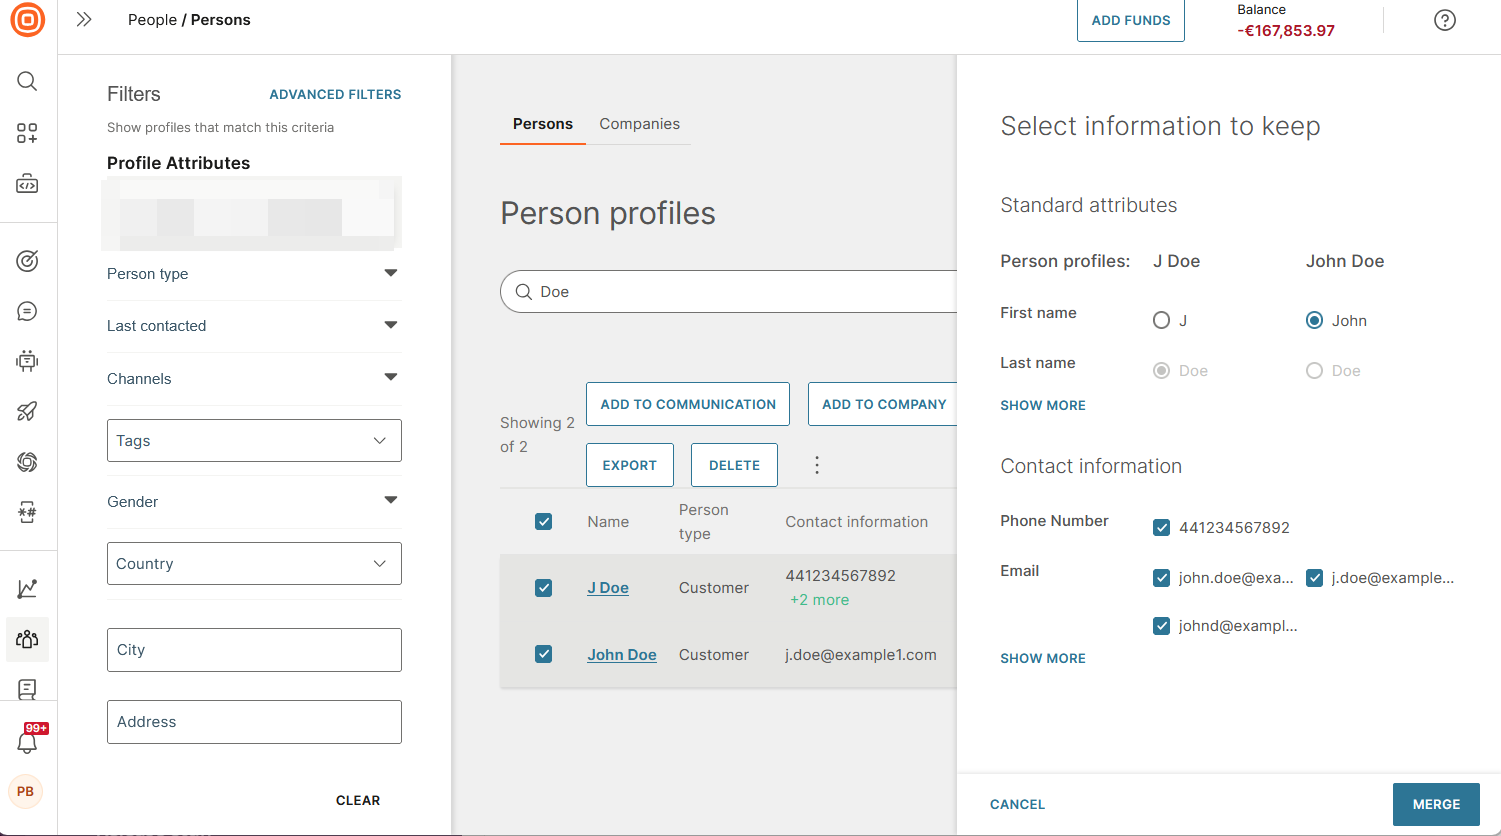
Task: Open the ADVANCED FILTERS menu
Action: pos(335,94)
